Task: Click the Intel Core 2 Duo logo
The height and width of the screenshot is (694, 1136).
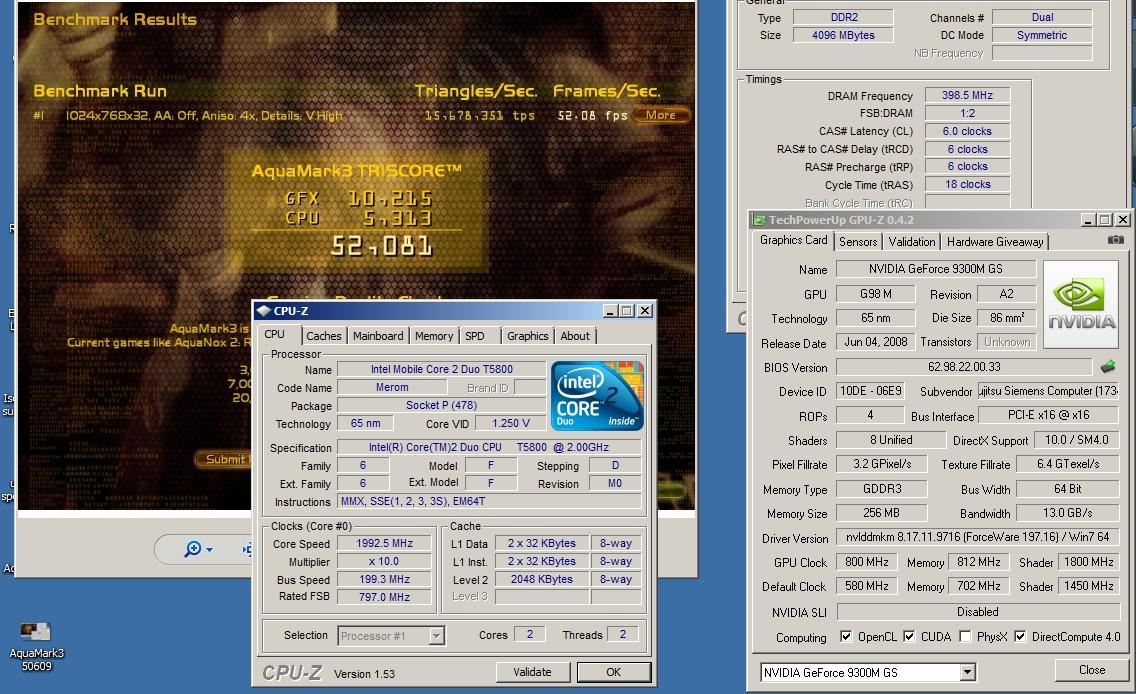Action: [597, 396]
